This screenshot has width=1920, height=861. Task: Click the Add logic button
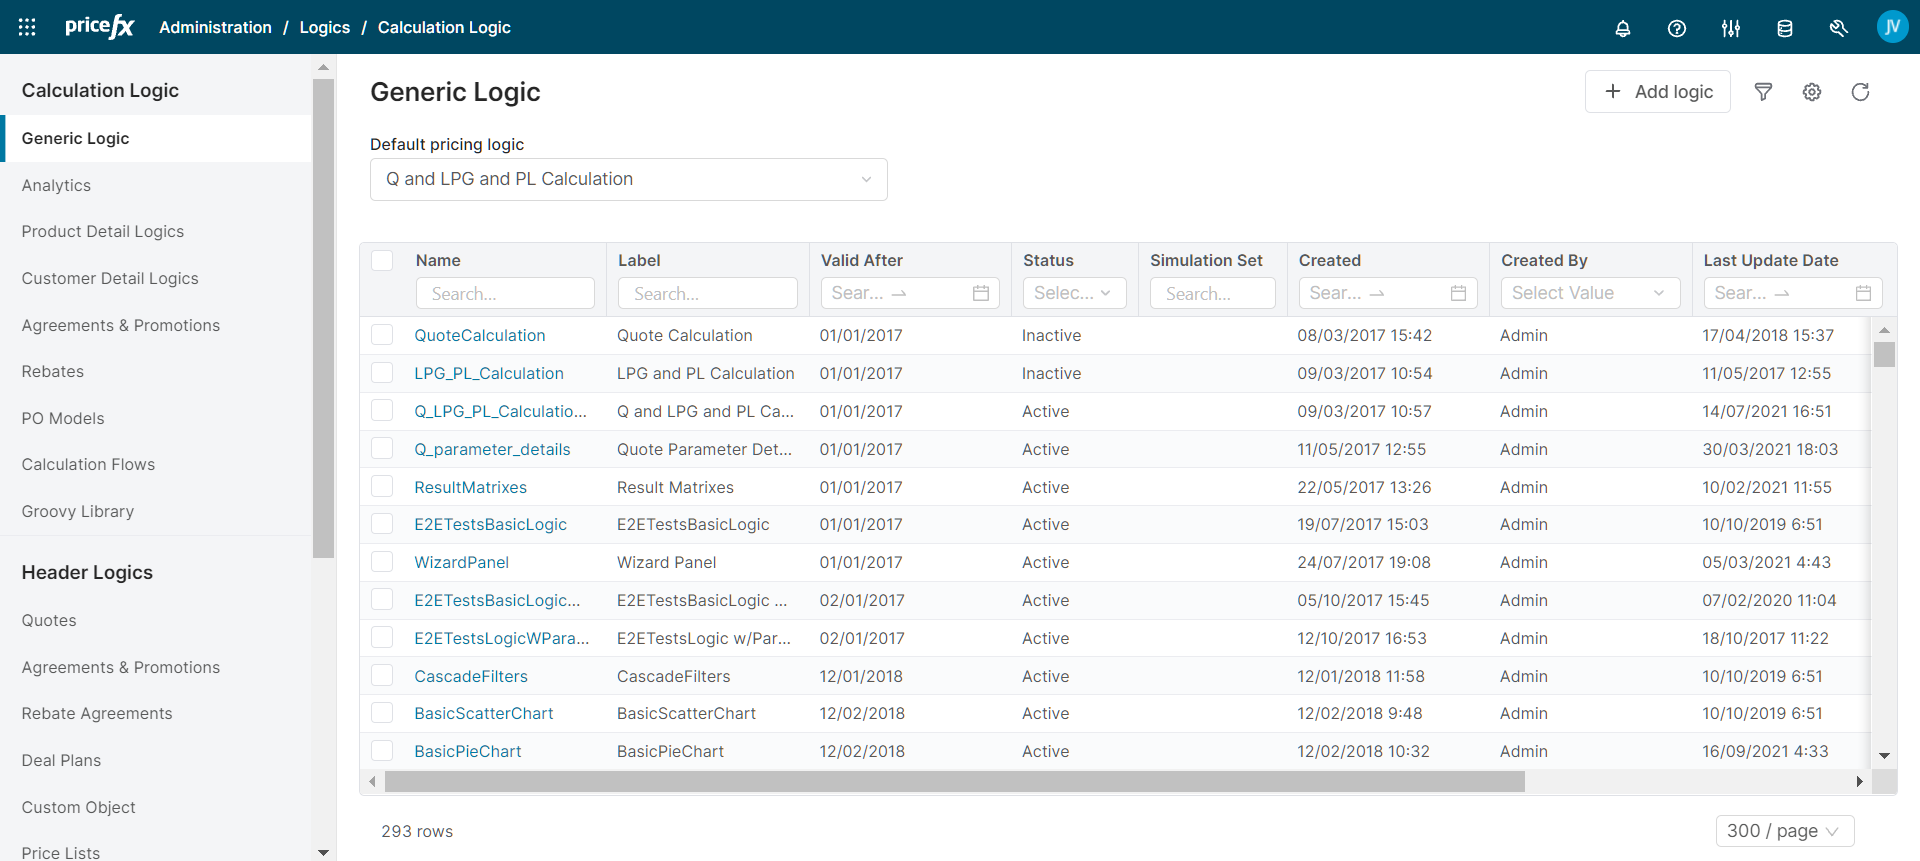point(1658,92)
